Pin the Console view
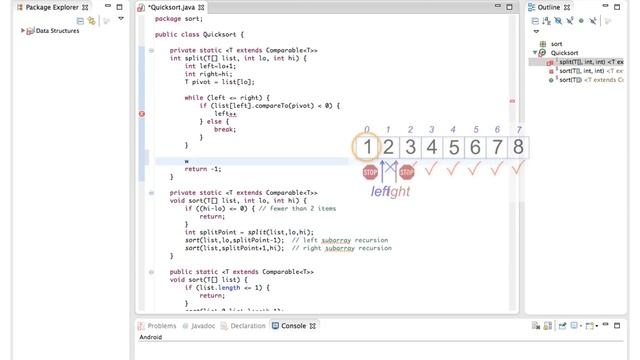640x360 pixels. click(562, 326)
